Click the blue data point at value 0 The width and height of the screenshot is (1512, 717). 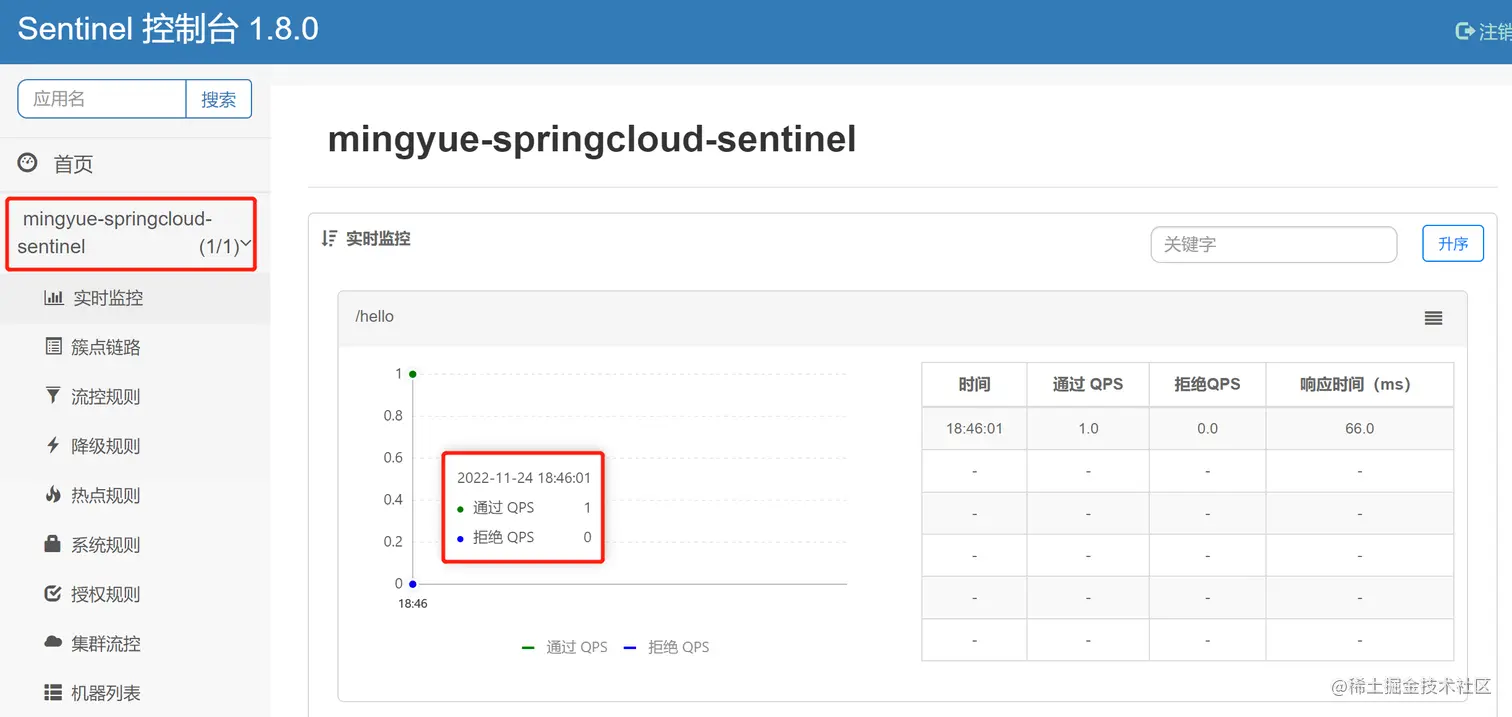click(x=412, y=584)
